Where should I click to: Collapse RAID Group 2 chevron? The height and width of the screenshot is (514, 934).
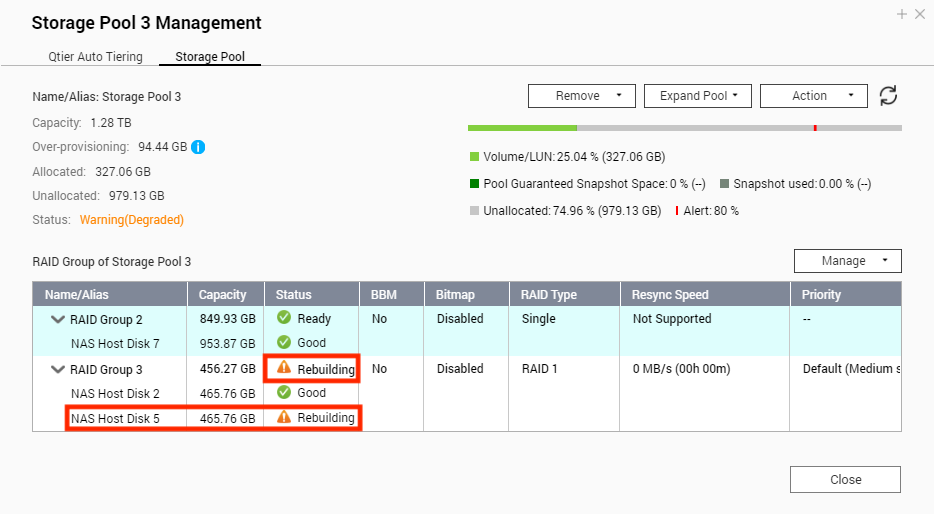tap(58, 319)
